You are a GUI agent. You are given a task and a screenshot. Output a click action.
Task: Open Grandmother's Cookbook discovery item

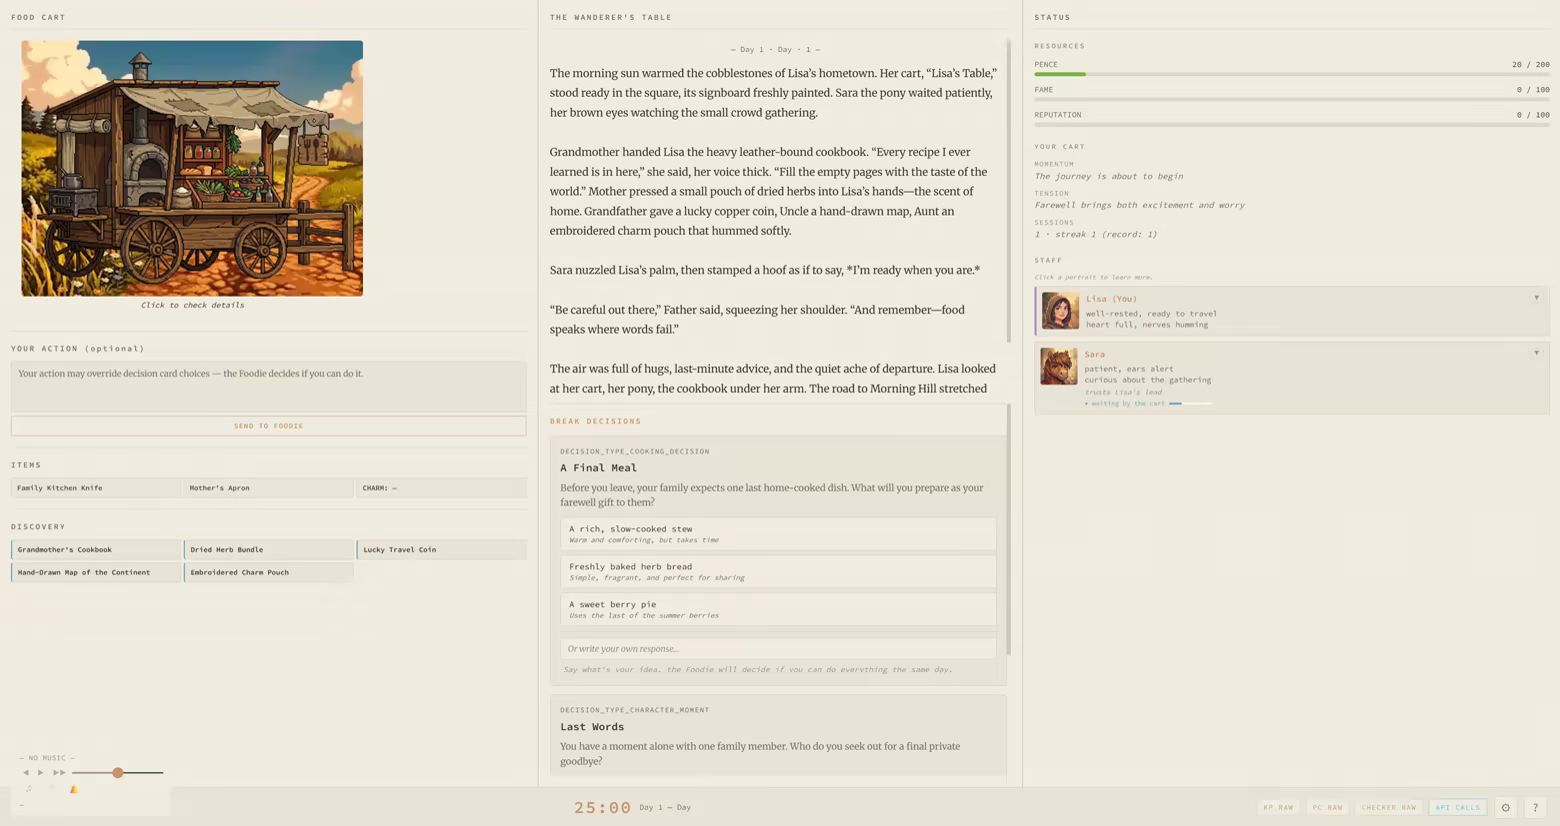pos(96,550)
